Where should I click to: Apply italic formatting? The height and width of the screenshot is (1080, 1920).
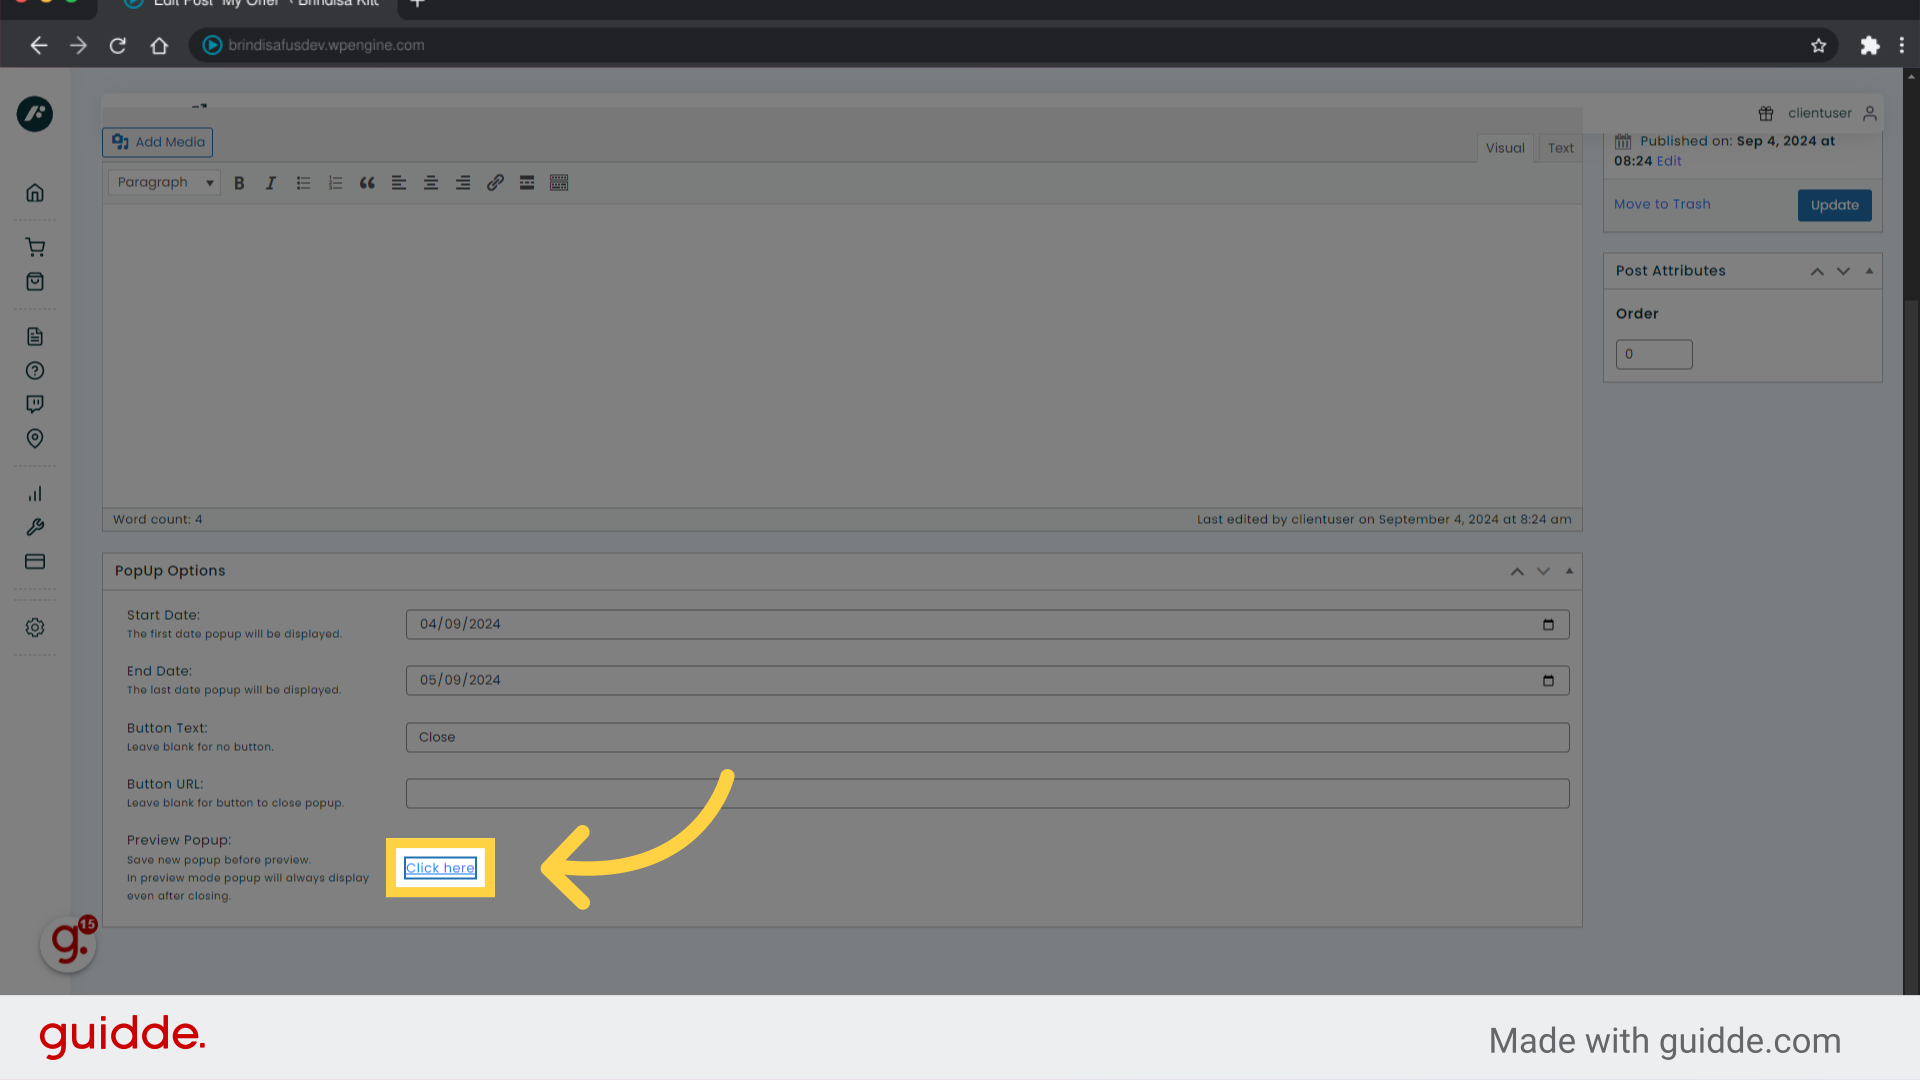click(x=271, y=182)
